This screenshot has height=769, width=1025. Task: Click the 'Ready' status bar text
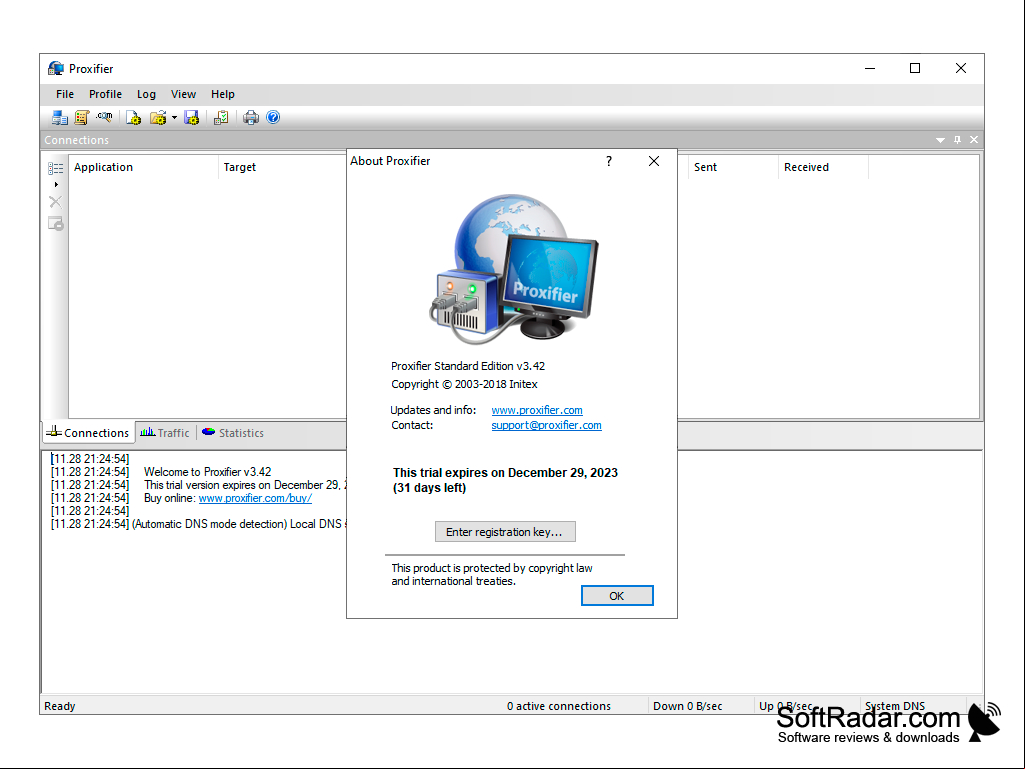pyautogui.click(x=59, y=706)
